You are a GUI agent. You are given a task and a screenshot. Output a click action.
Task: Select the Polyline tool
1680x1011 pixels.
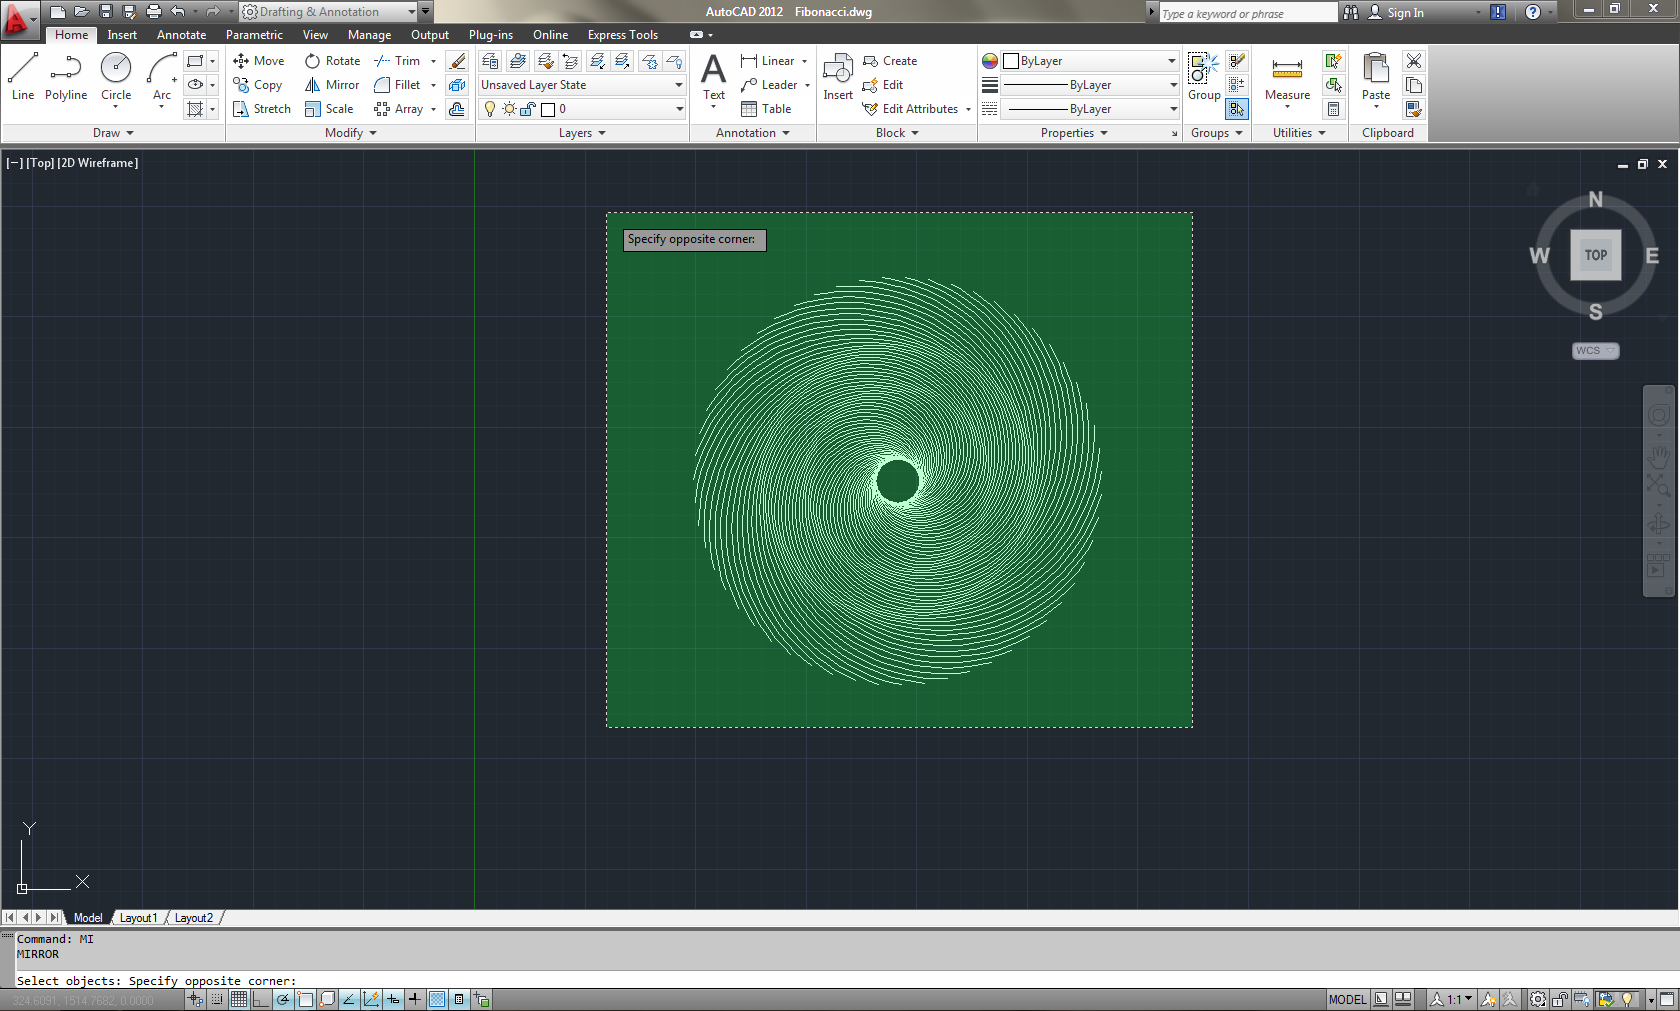[66, 77]
